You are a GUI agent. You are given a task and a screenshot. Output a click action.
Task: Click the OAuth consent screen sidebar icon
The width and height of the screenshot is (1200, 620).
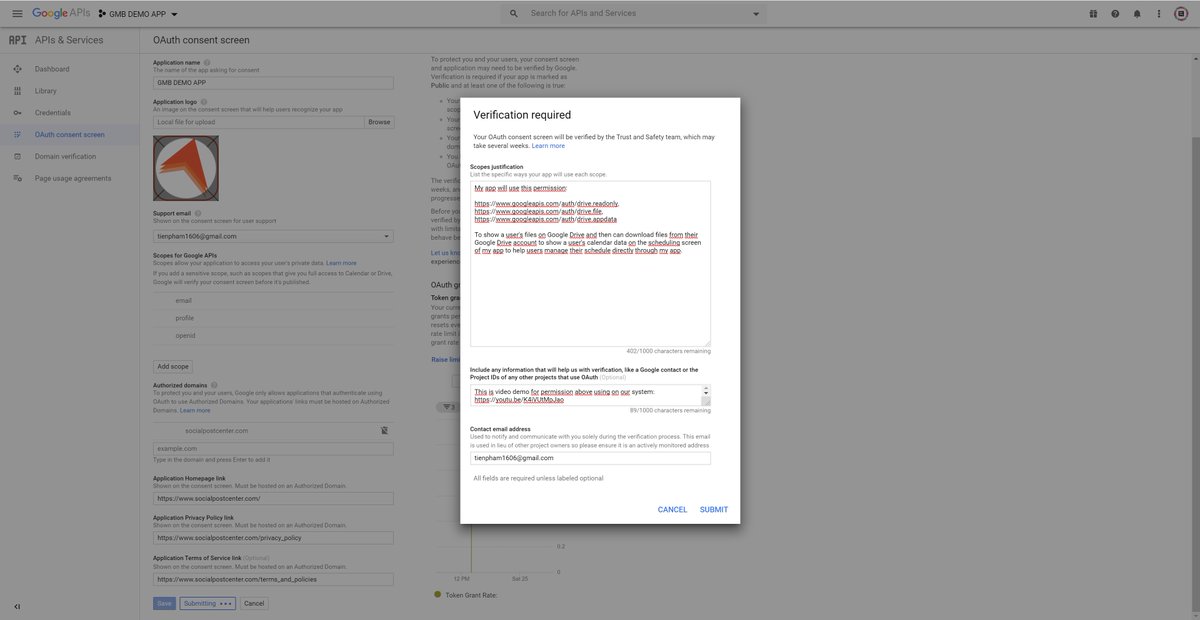pos(17,135)
